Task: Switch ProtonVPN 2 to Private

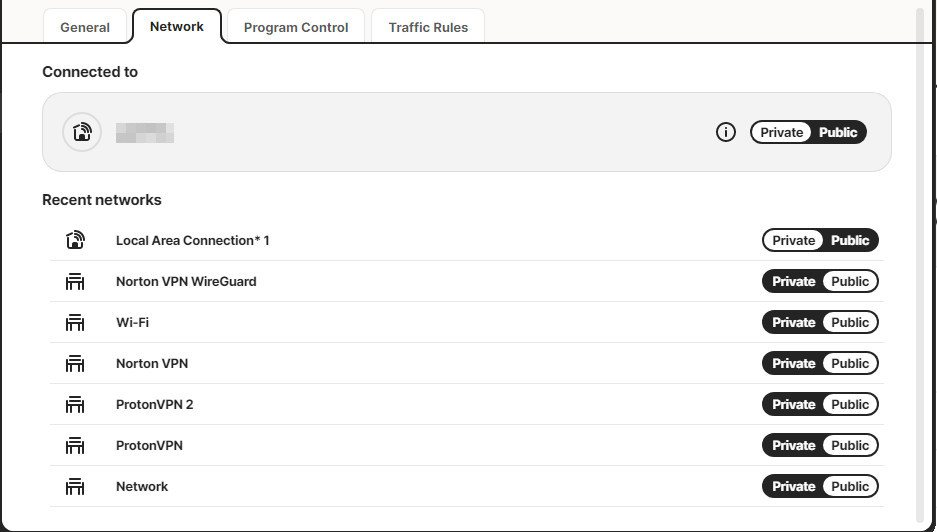Action: pyautogui.click(x=794, y=405)
